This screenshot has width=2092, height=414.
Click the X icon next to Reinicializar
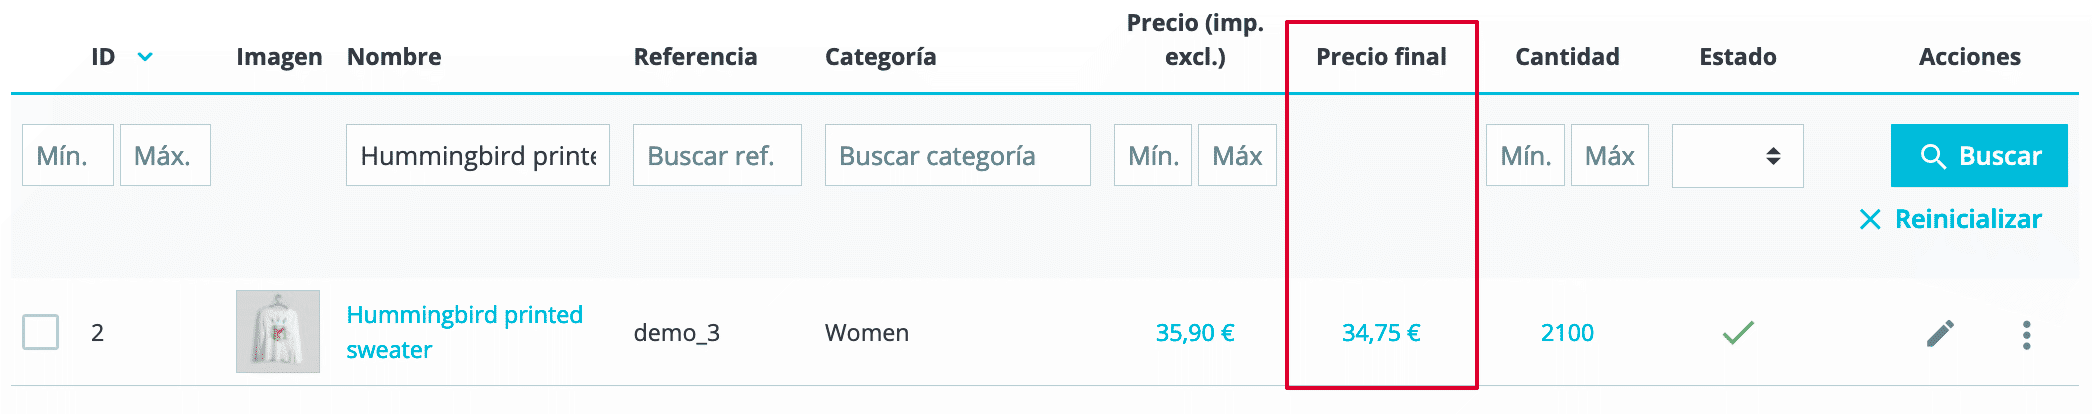1869,219
